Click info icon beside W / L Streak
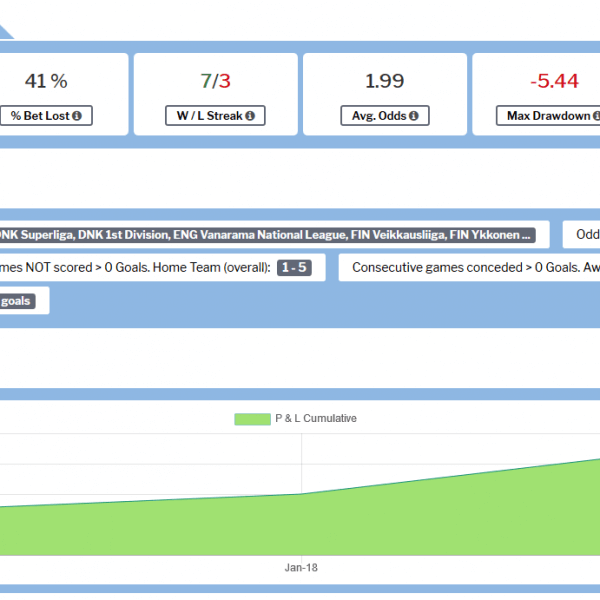 [250, 116]
